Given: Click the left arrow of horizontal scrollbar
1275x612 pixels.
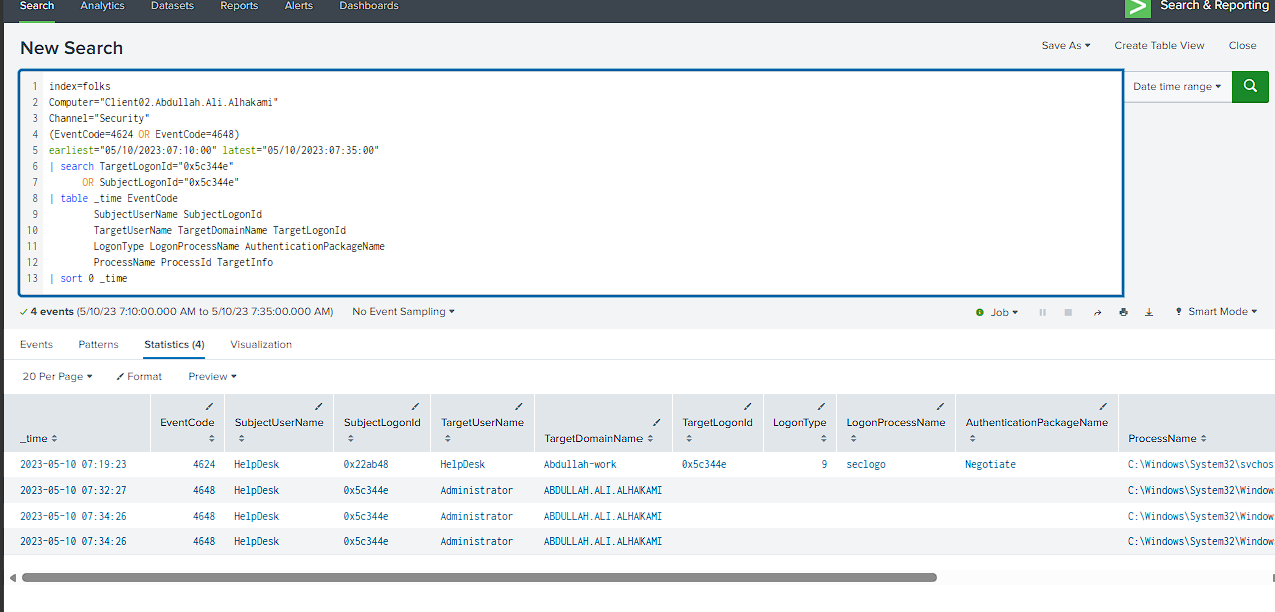Looking at the screenshot, I should (x=12, y=577).
